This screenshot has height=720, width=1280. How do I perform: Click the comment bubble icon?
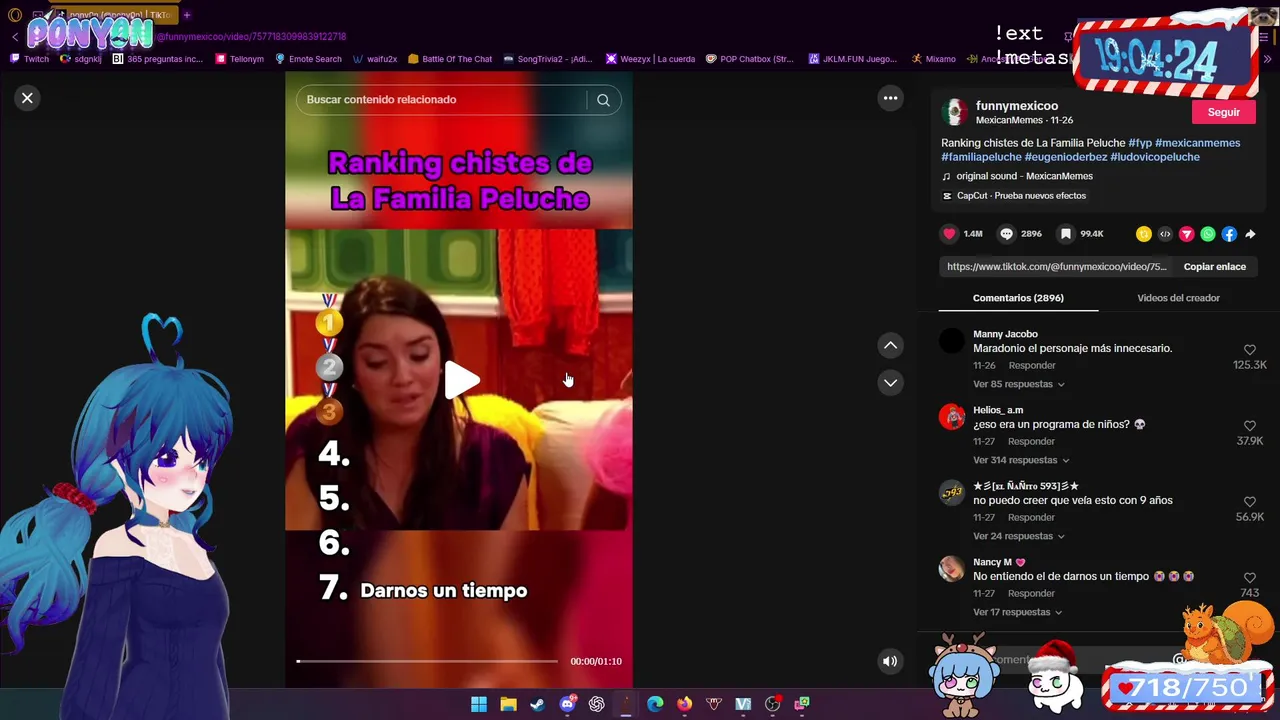1006,234
